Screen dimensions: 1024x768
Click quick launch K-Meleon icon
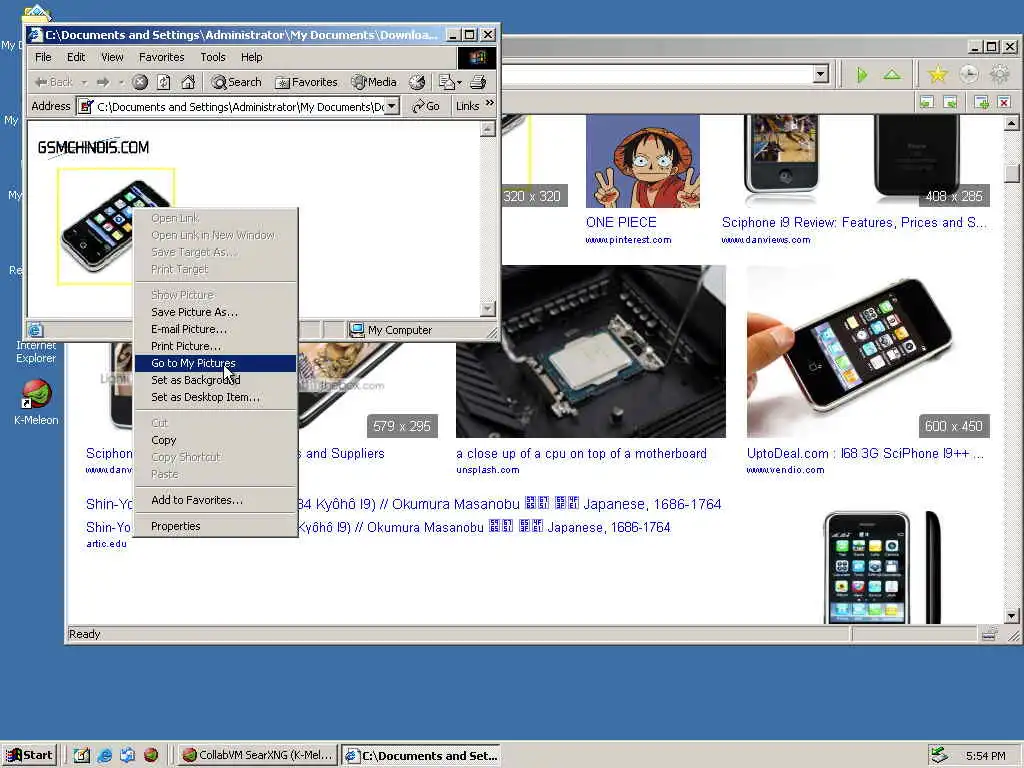[x=151, y=755]
